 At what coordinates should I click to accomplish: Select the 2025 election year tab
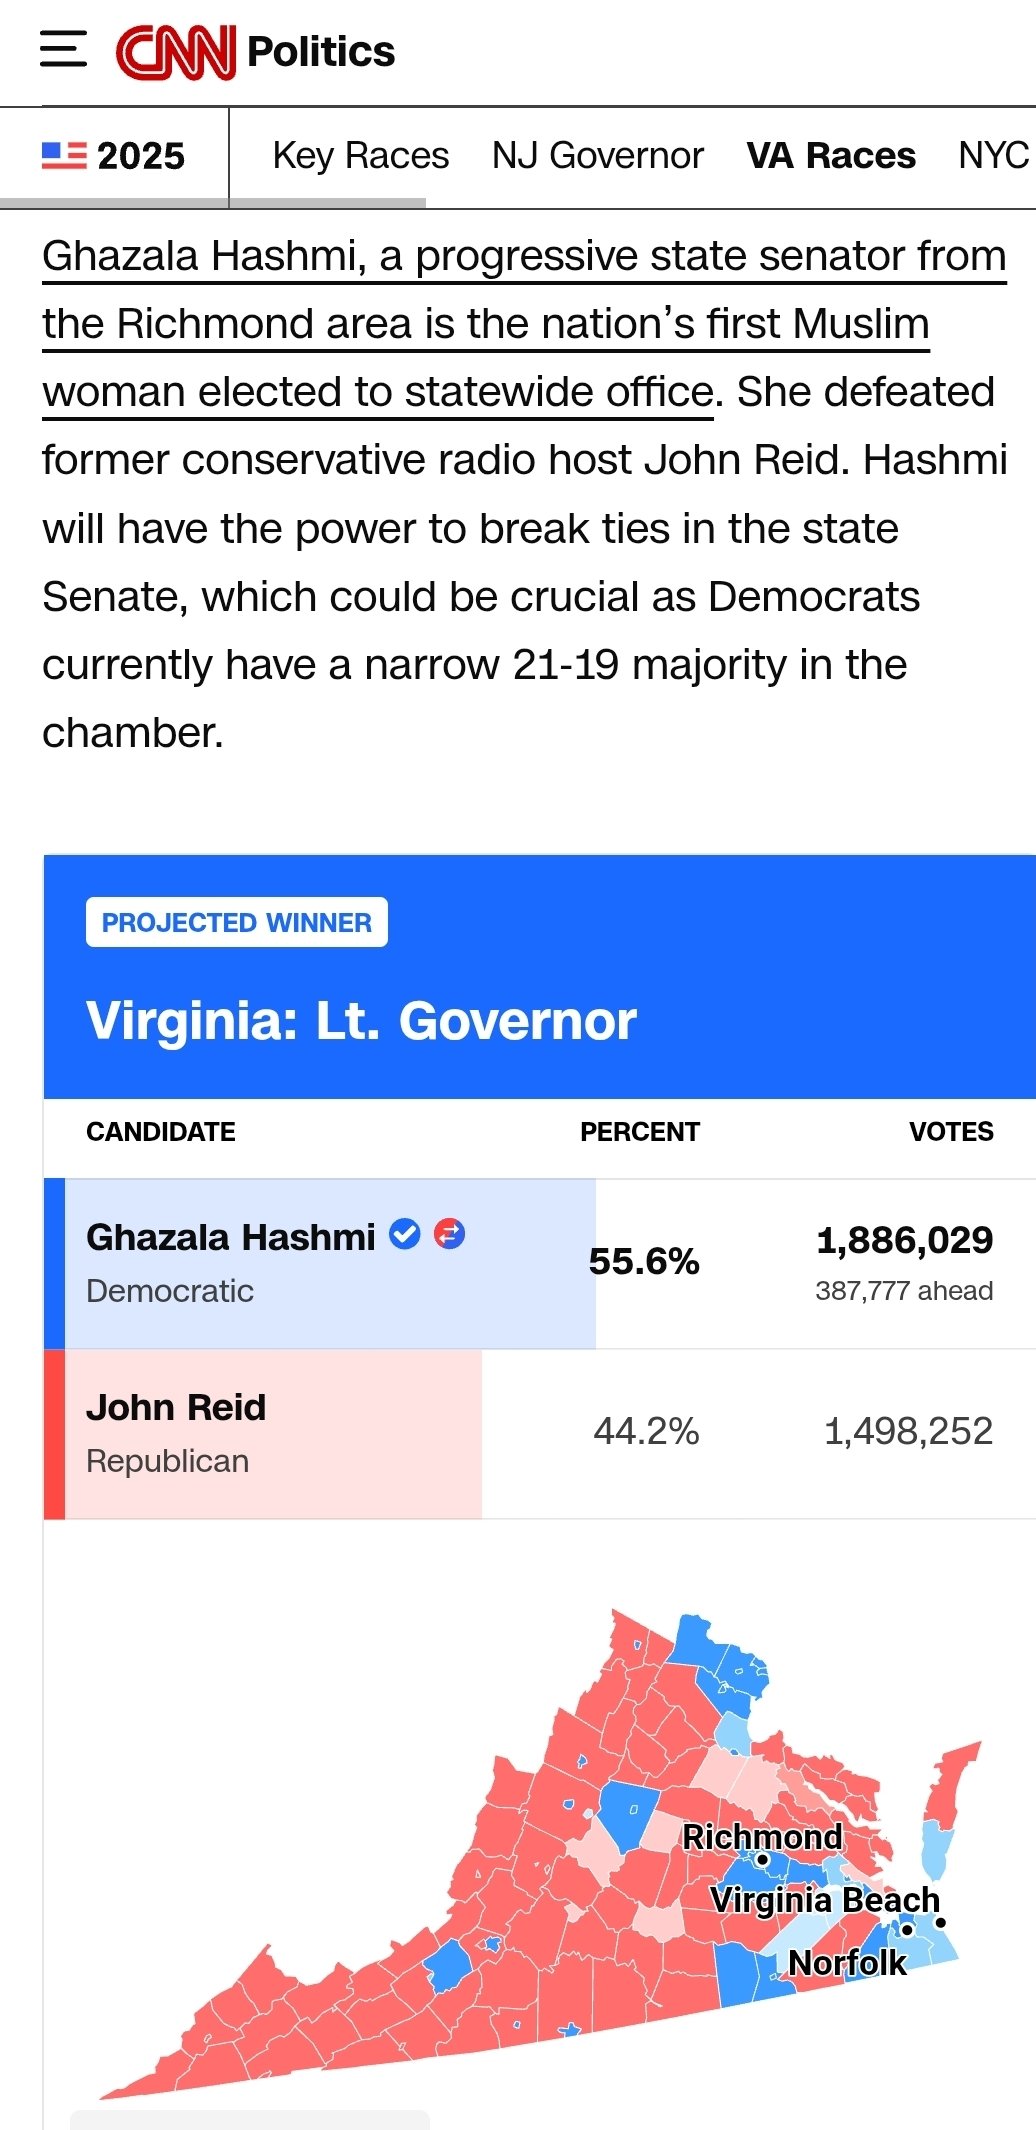coord(140,156)
